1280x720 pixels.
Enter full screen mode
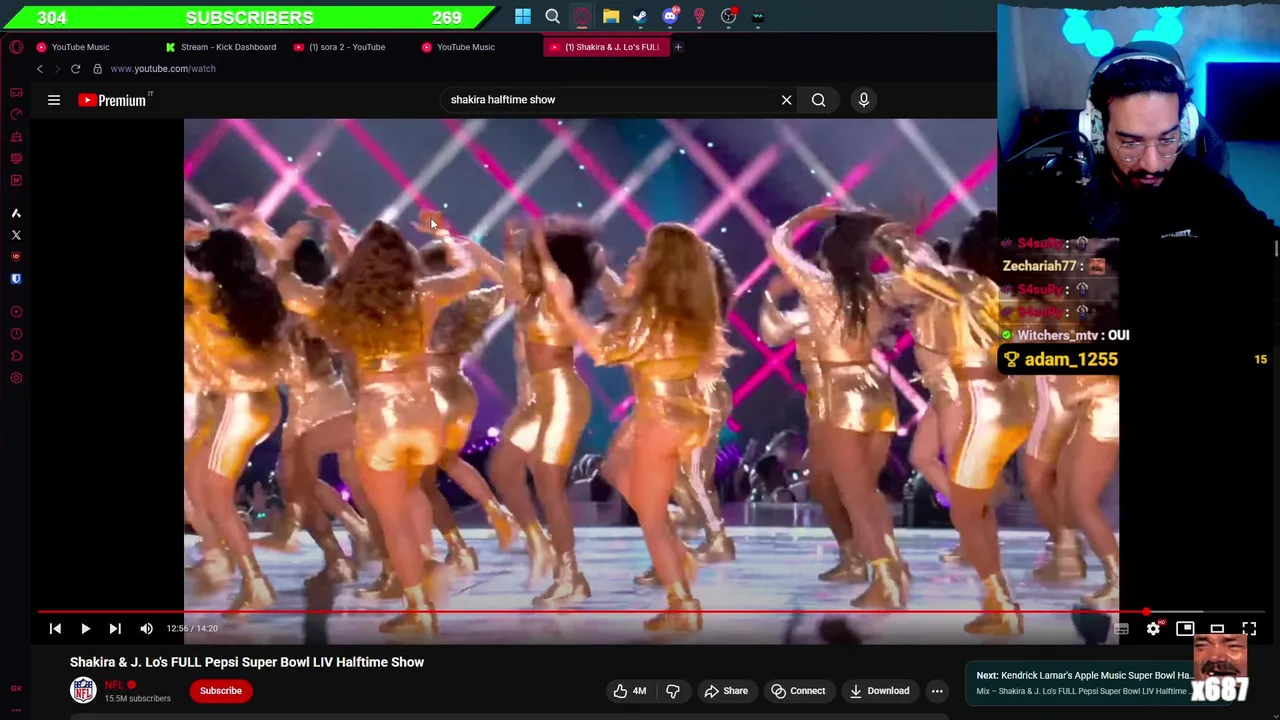click(1249, 628)
